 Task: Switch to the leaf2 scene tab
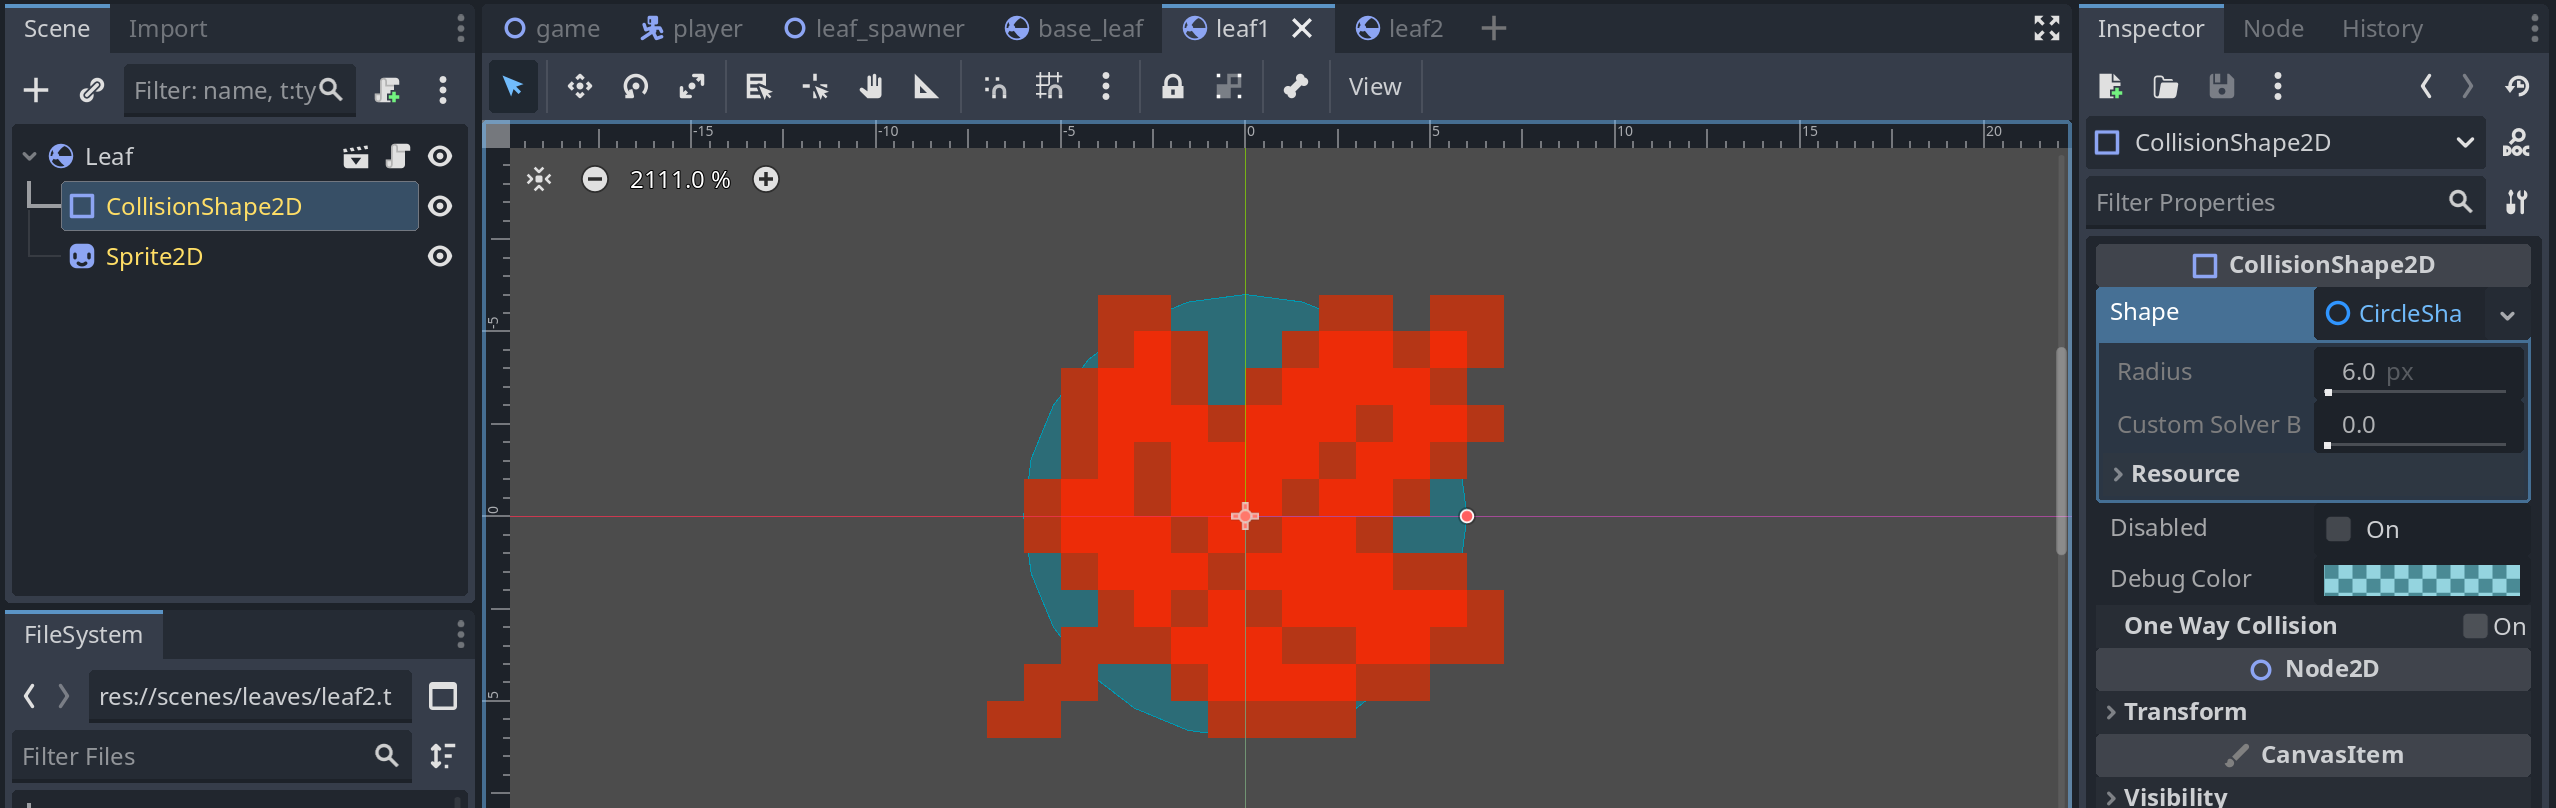coord(1414,29)
